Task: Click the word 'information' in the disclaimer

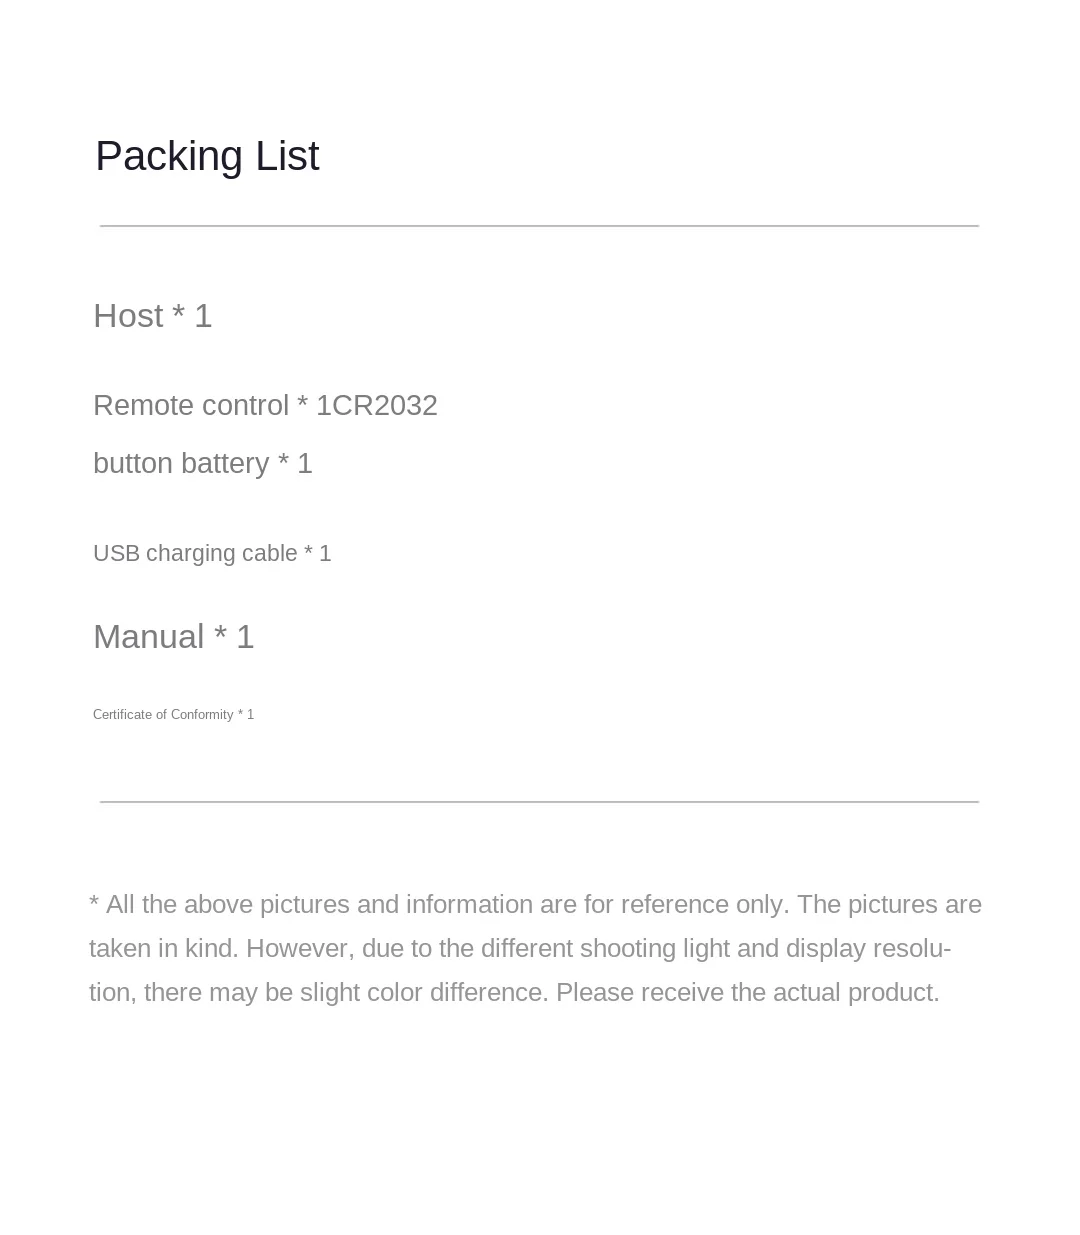Action: pos(469,904)
